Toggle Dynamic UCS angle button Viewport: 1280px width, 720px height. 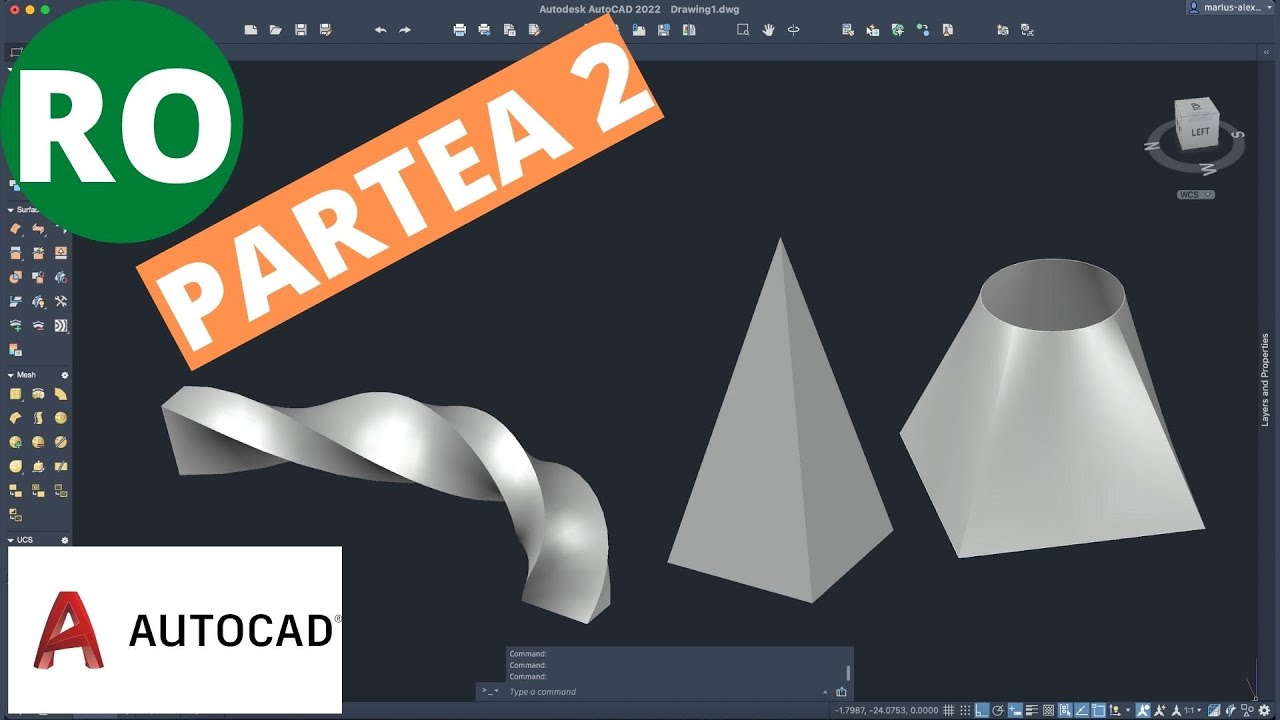coord(1081,710)
